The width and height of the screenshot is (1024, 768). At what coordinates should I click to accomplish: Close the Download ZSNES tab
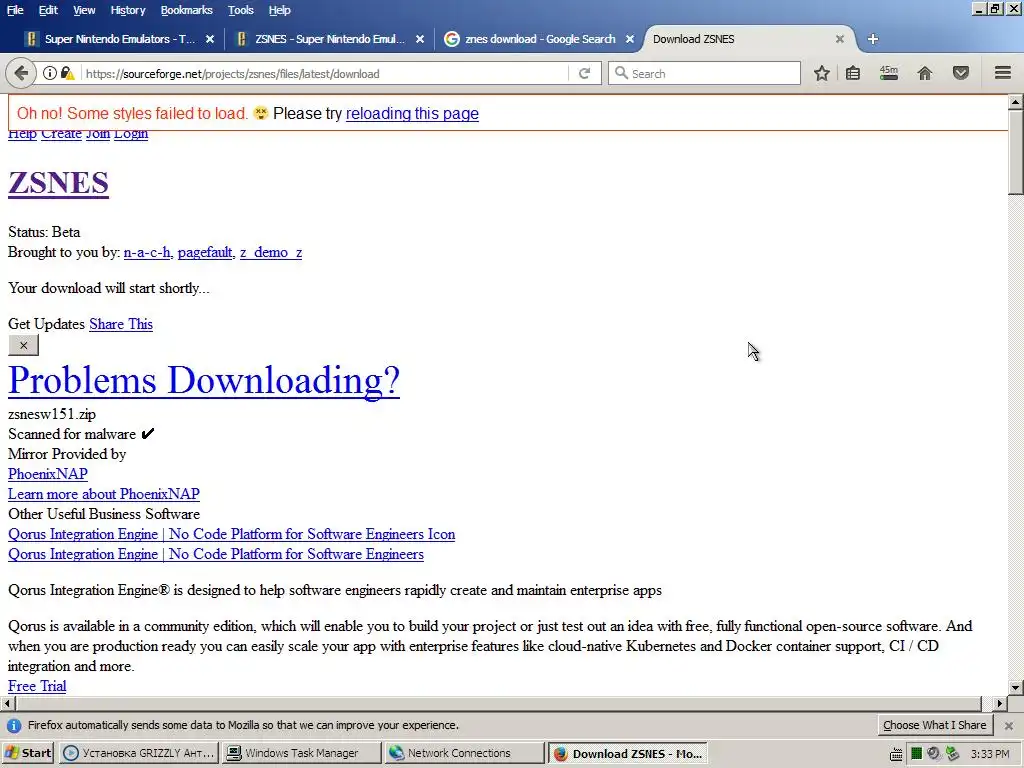point(840,39)
